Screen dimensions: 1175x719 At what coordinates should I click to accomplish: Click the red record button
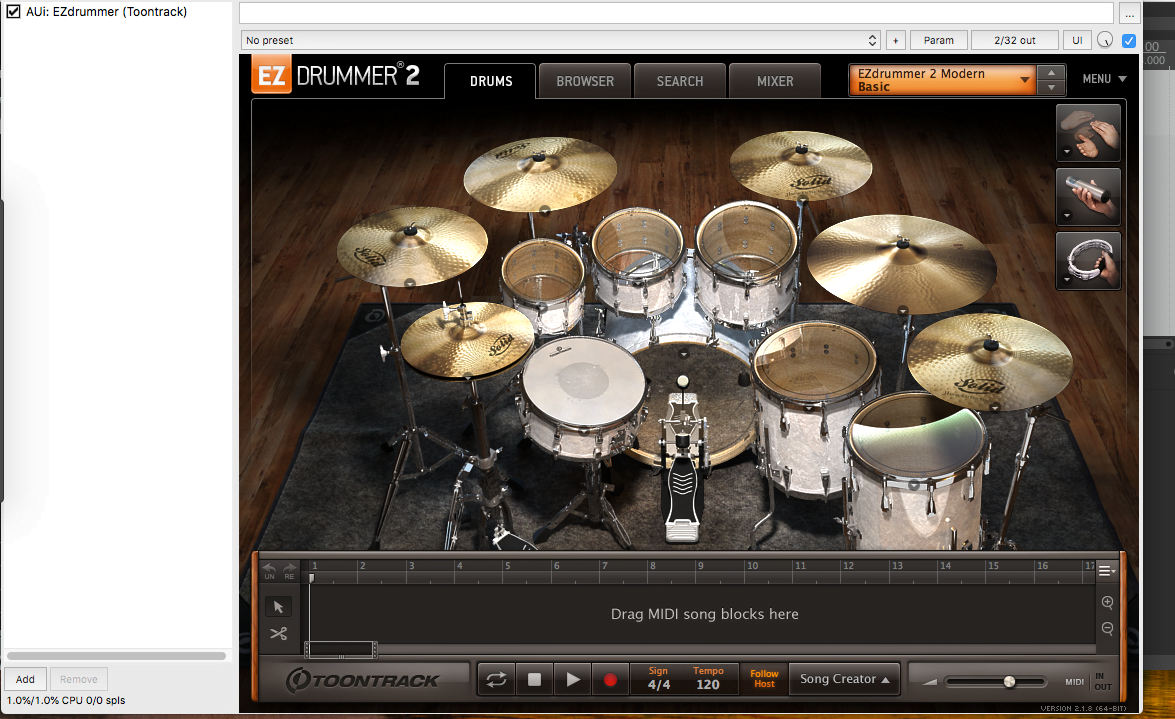[x=611, y=679]
